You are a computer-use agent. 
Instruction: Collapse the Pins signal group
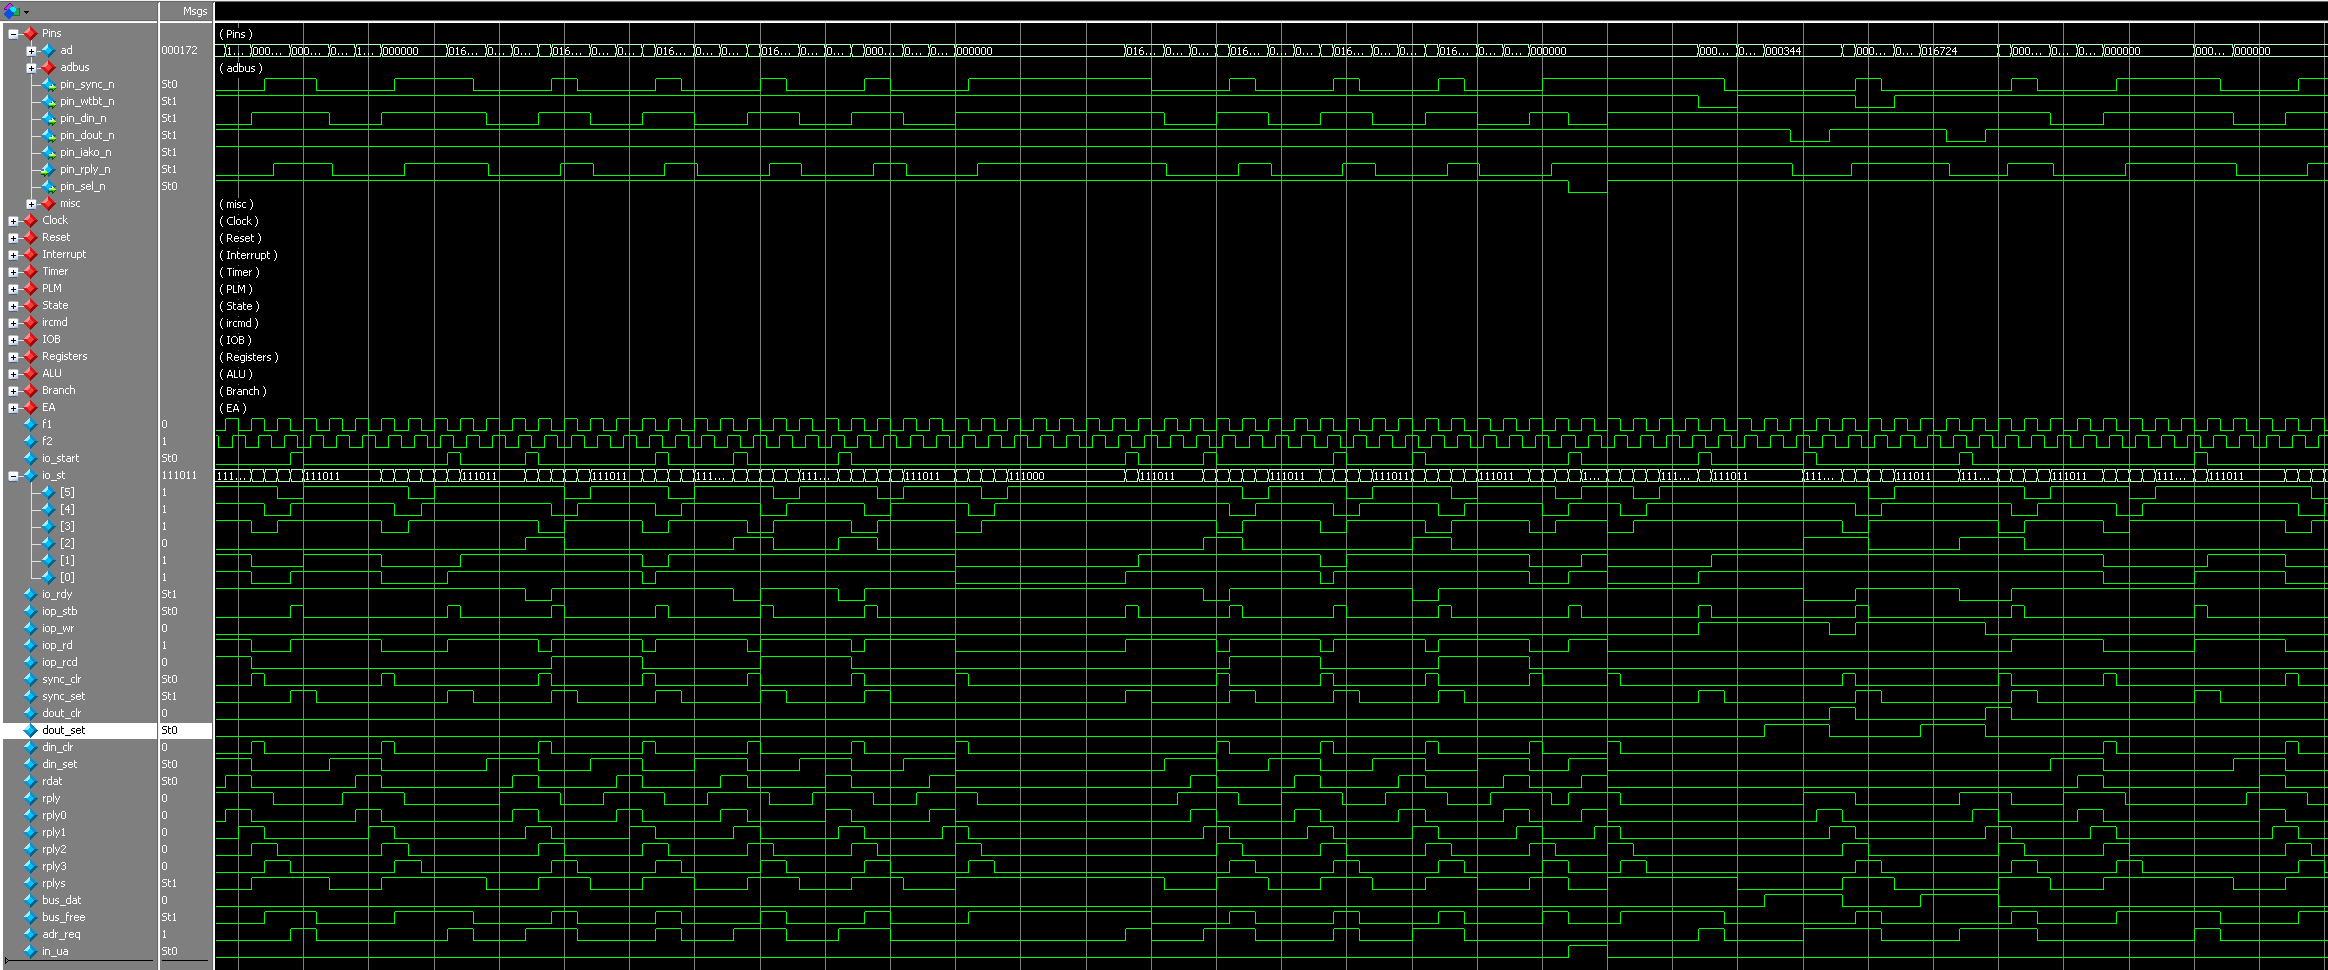pos(13,33)
